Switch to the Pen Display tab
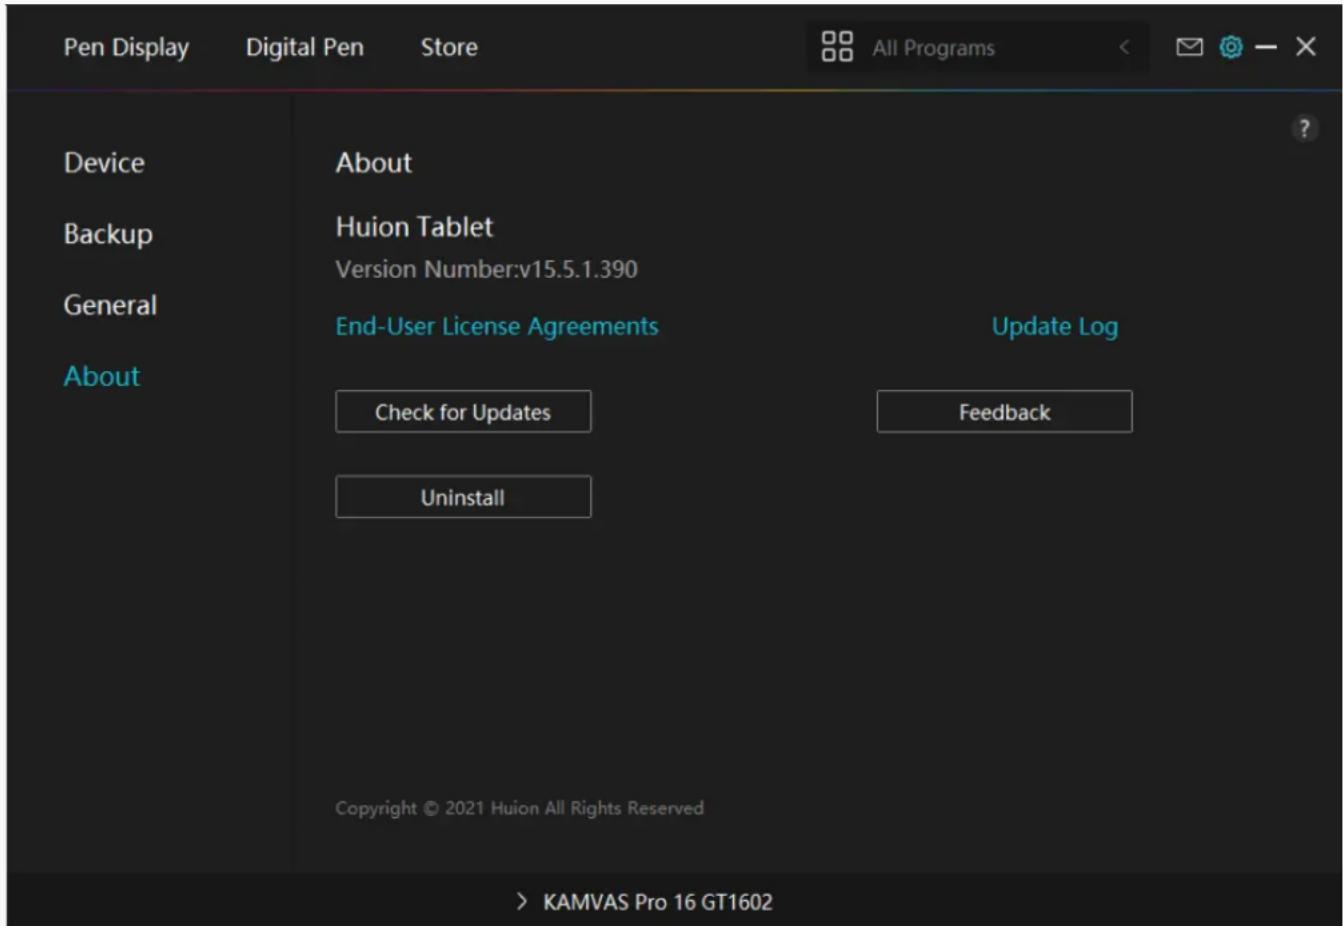 pos(126,48)
